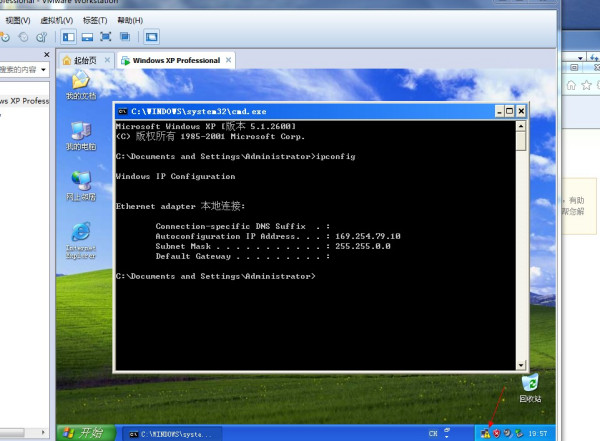Click the CH language bar indicator

pyautogui.click(x=433, y=433)
